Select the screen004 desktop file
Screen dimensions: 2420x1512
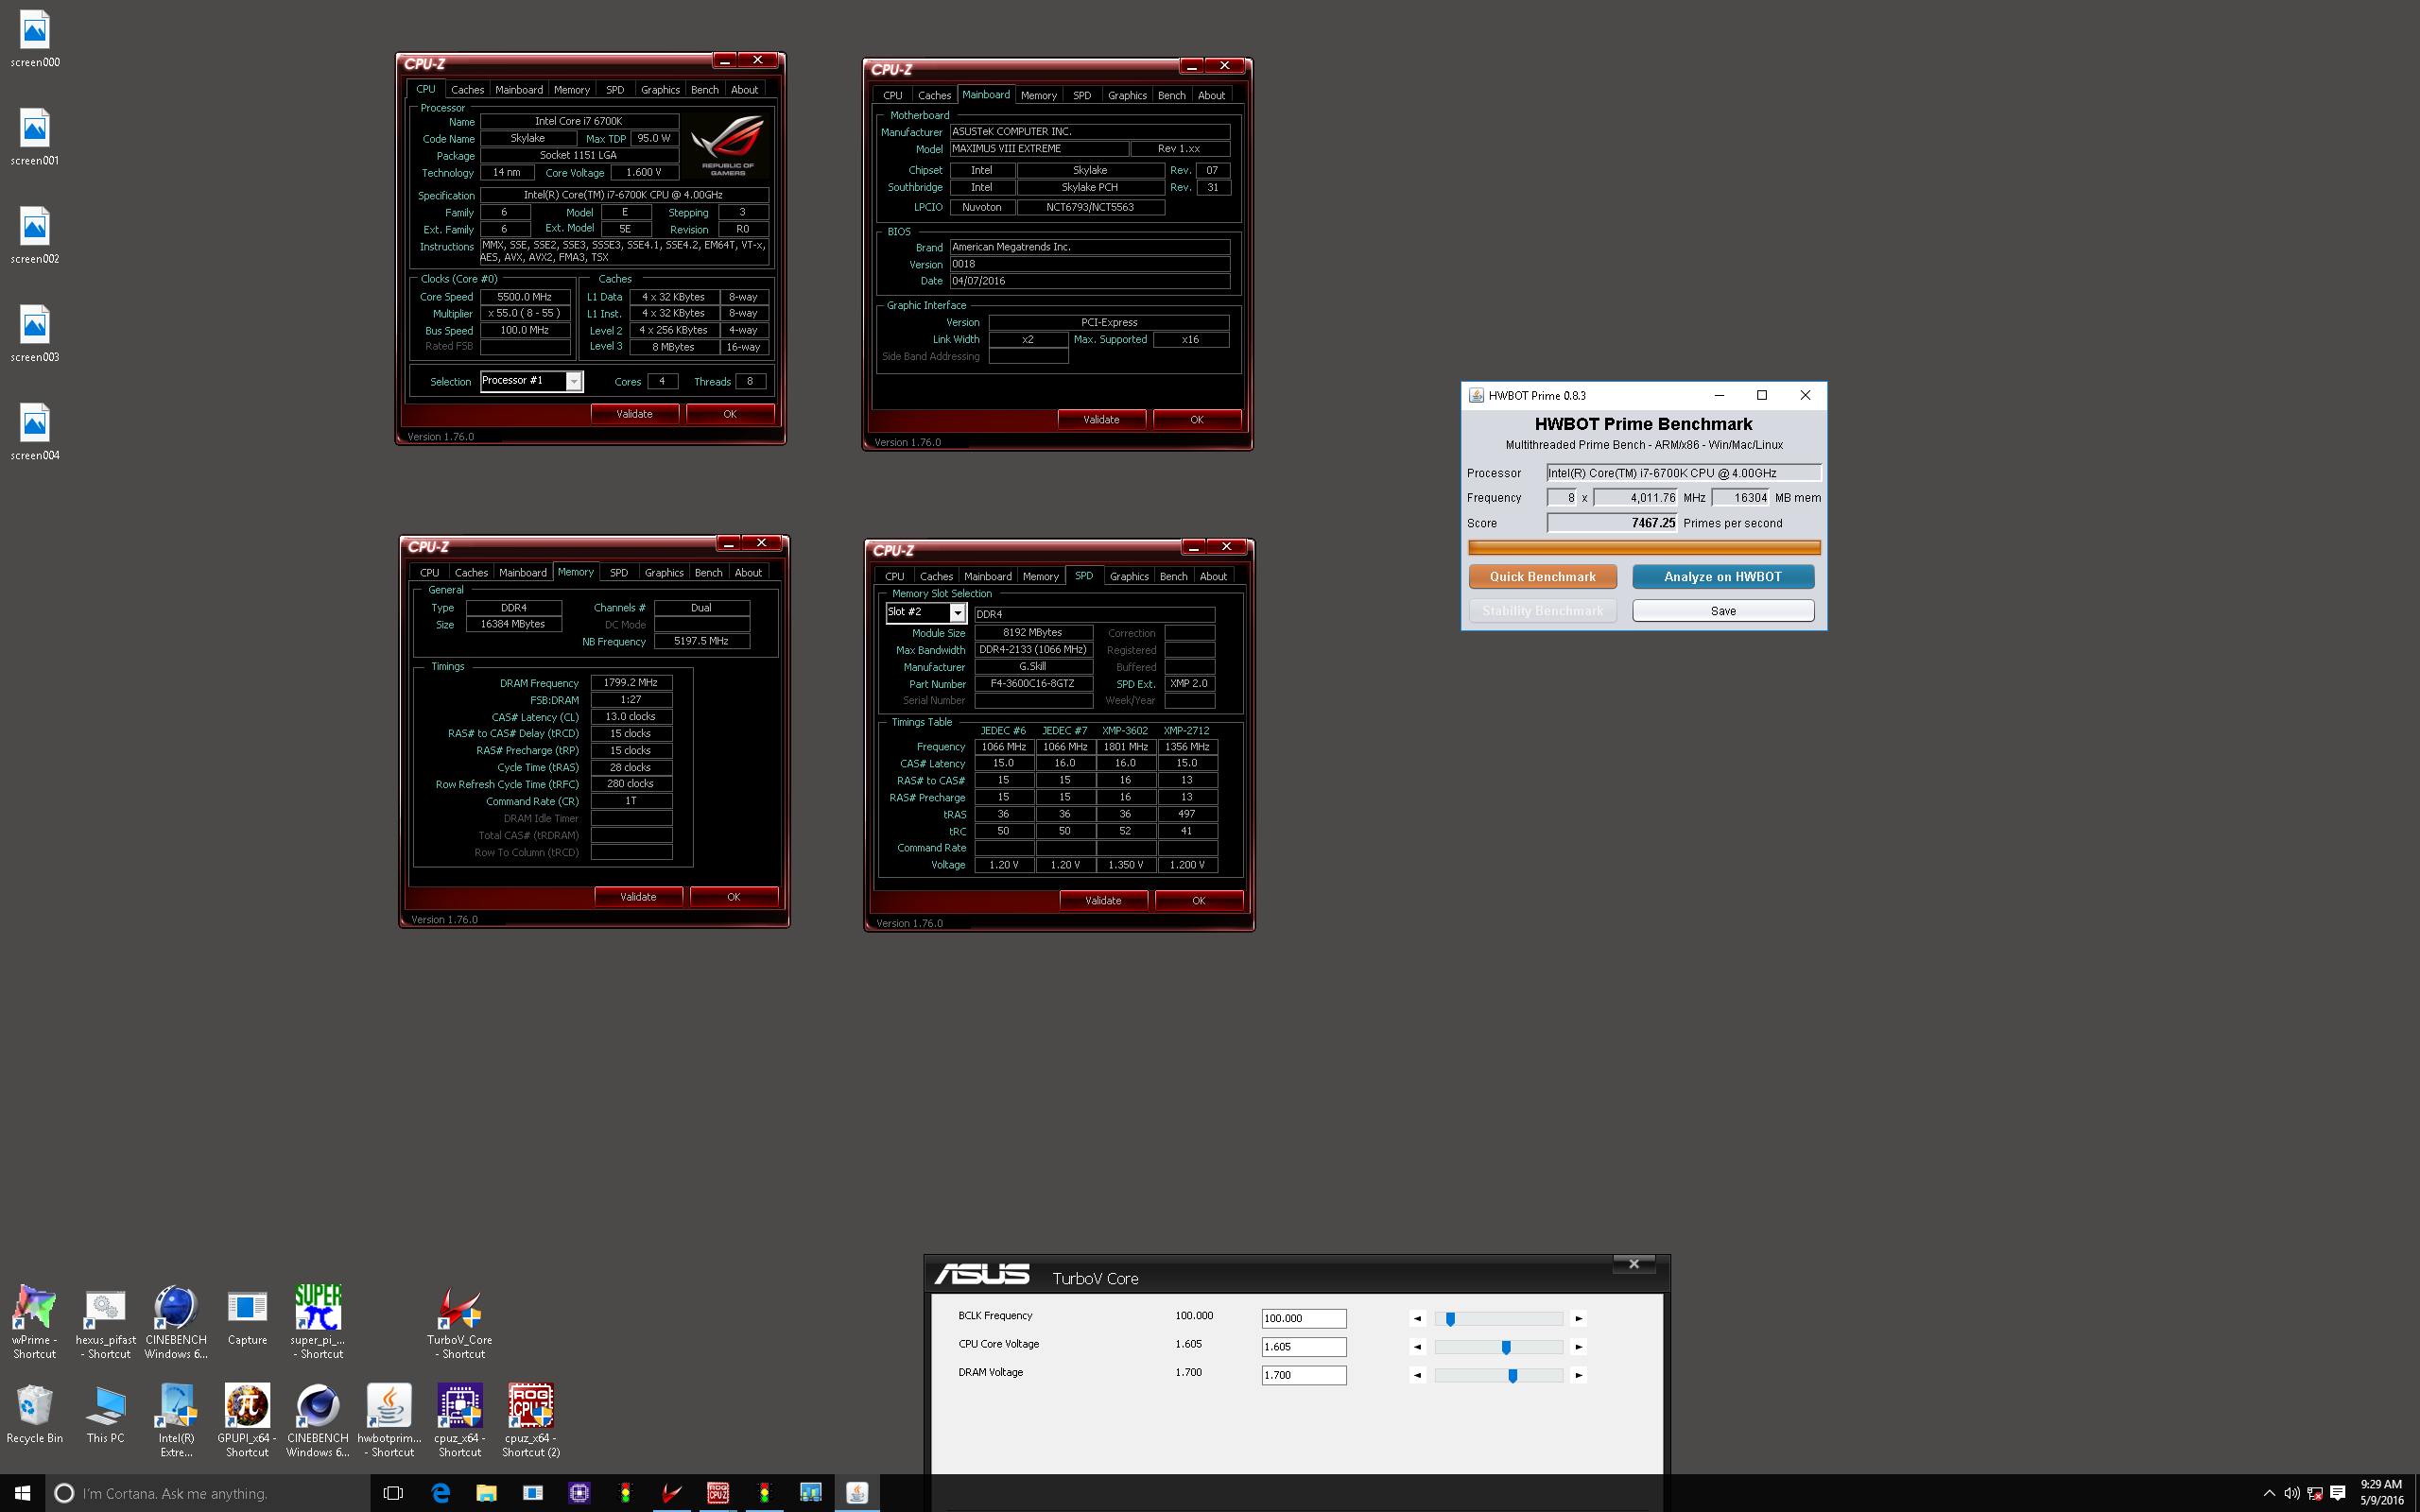point(35,431)
